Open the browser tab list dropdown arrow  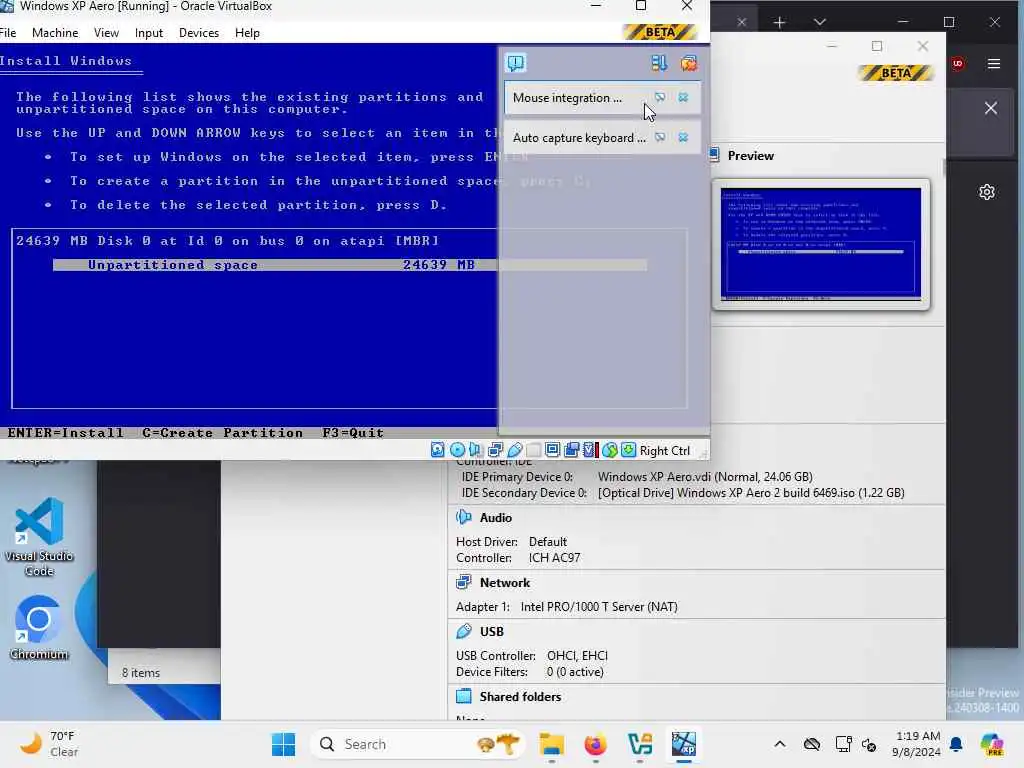pos(820,22)
